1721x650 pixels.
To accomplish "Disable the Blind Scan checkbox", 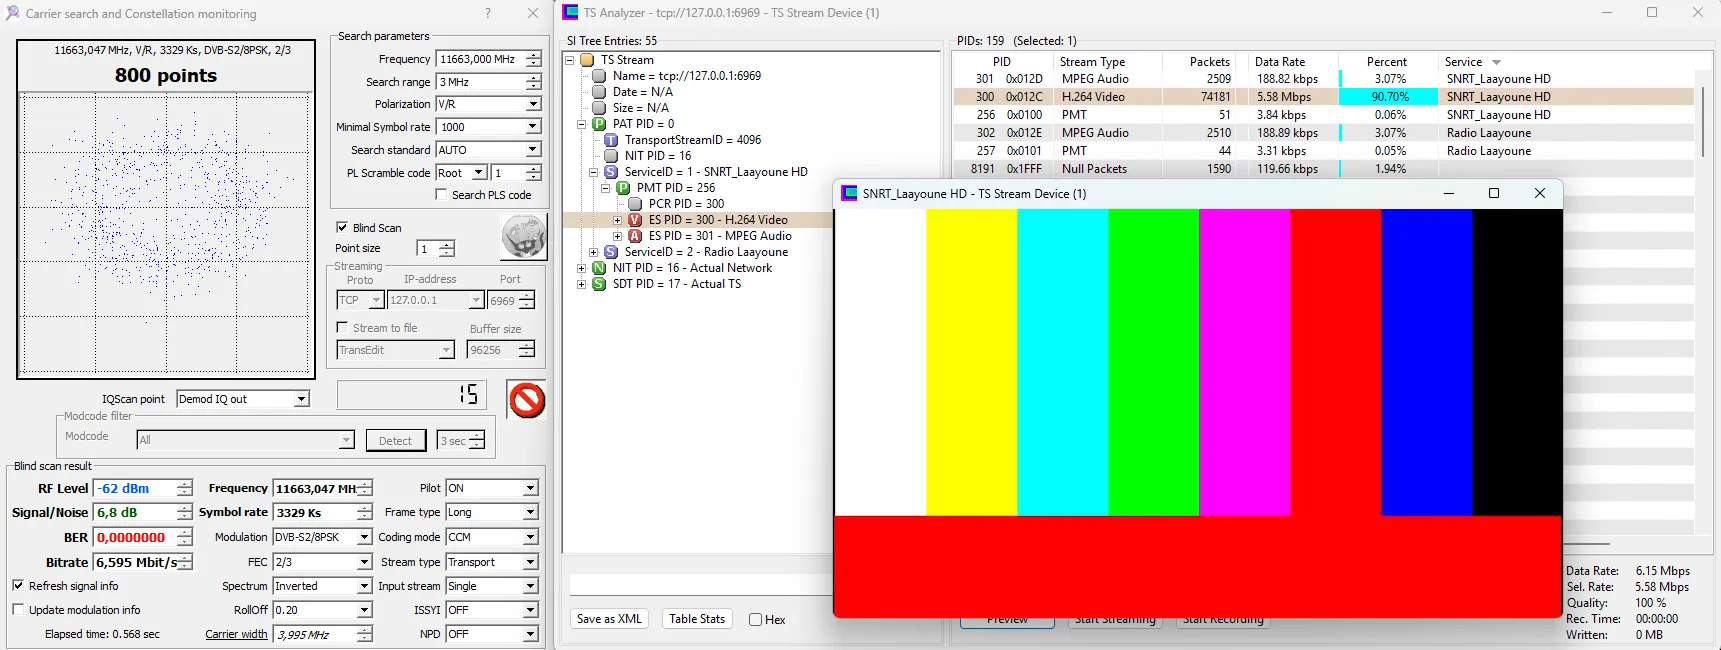I will coord(342,228).
